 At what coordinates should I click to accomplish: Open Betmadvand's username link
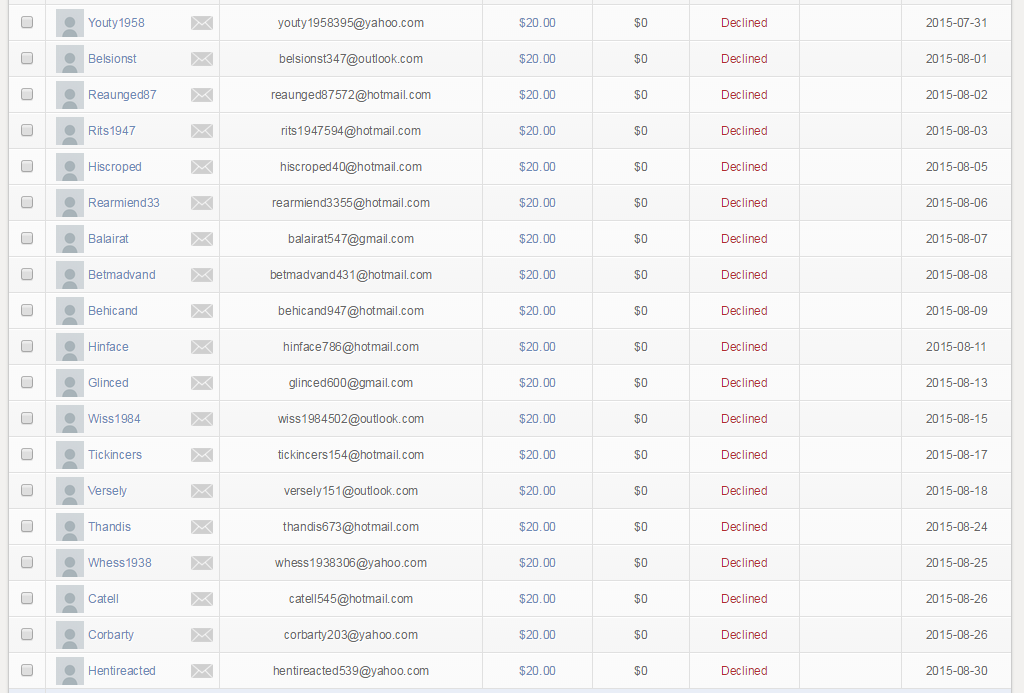(x=122, y=275)
